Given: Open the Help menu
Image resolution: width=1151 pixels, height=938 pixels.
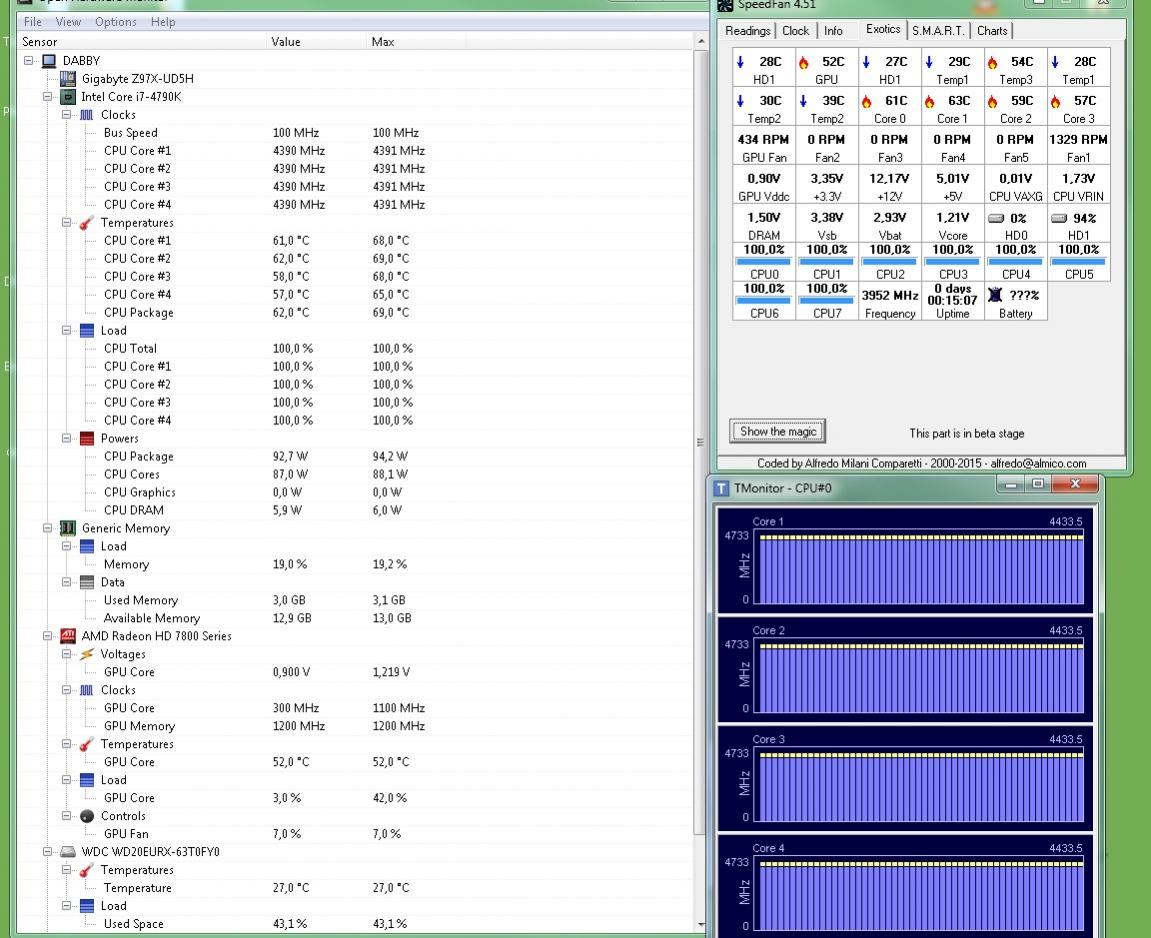Looking at the screenshot, I should point(163,22).
